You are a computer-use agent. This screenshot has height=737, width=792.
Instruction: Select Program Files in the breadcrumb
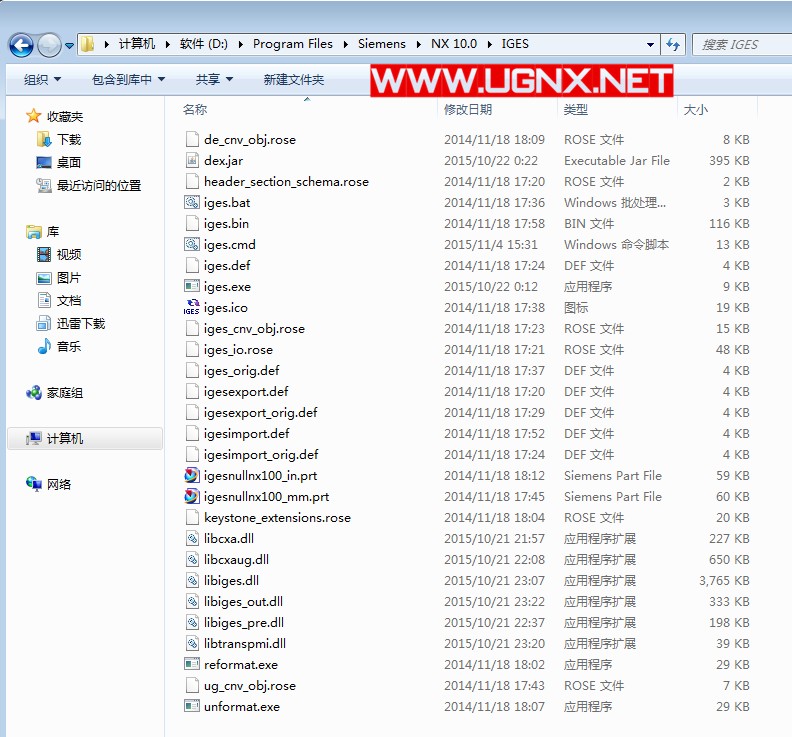pyautogui.click(x=293, y=44)
